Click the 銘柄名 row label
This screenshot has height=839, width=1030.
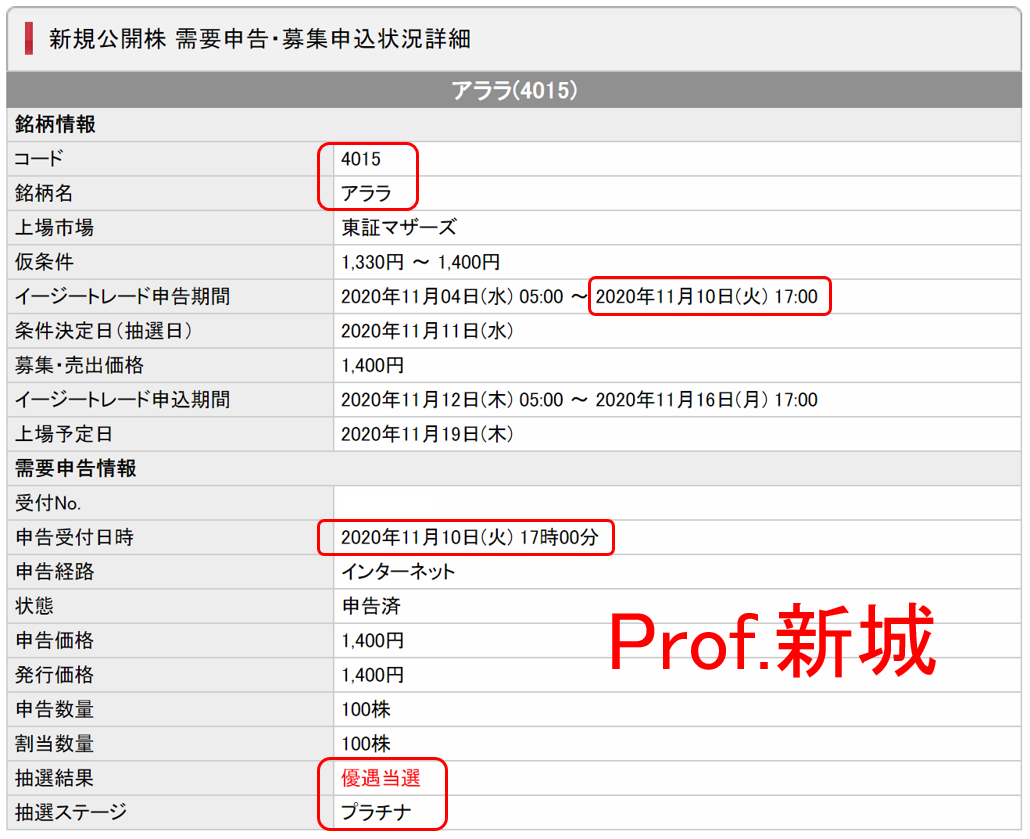coord(43,193)
